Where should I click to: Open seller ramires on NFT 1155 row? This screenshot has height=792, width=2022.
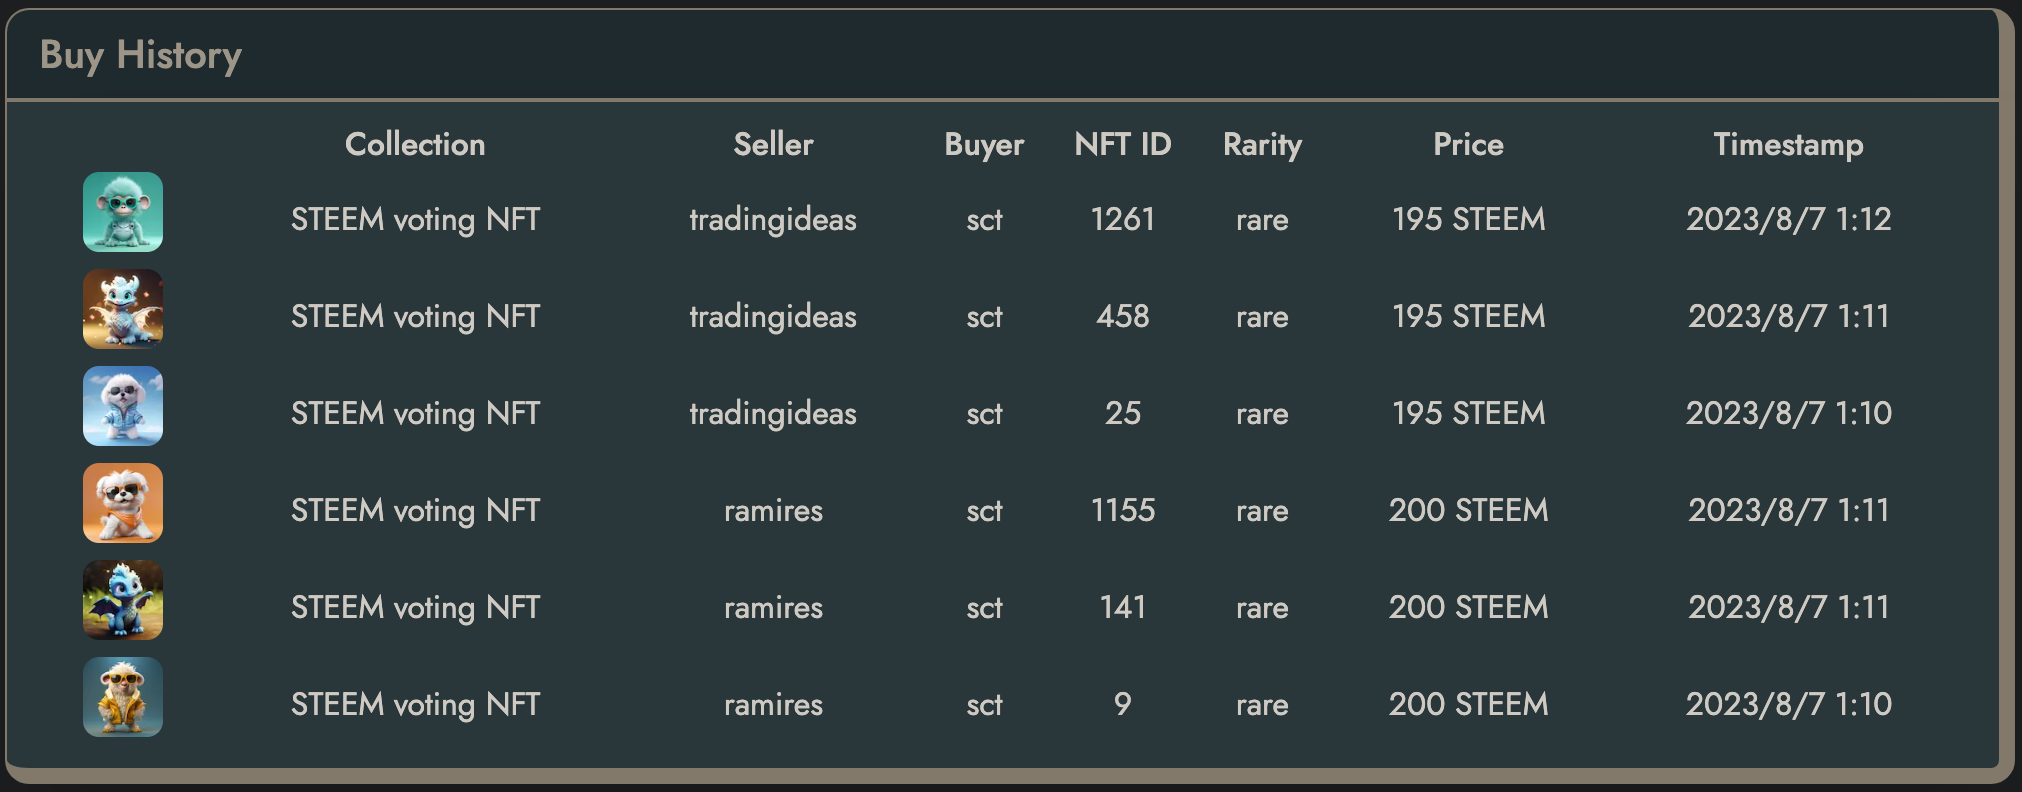pos(773,510)
